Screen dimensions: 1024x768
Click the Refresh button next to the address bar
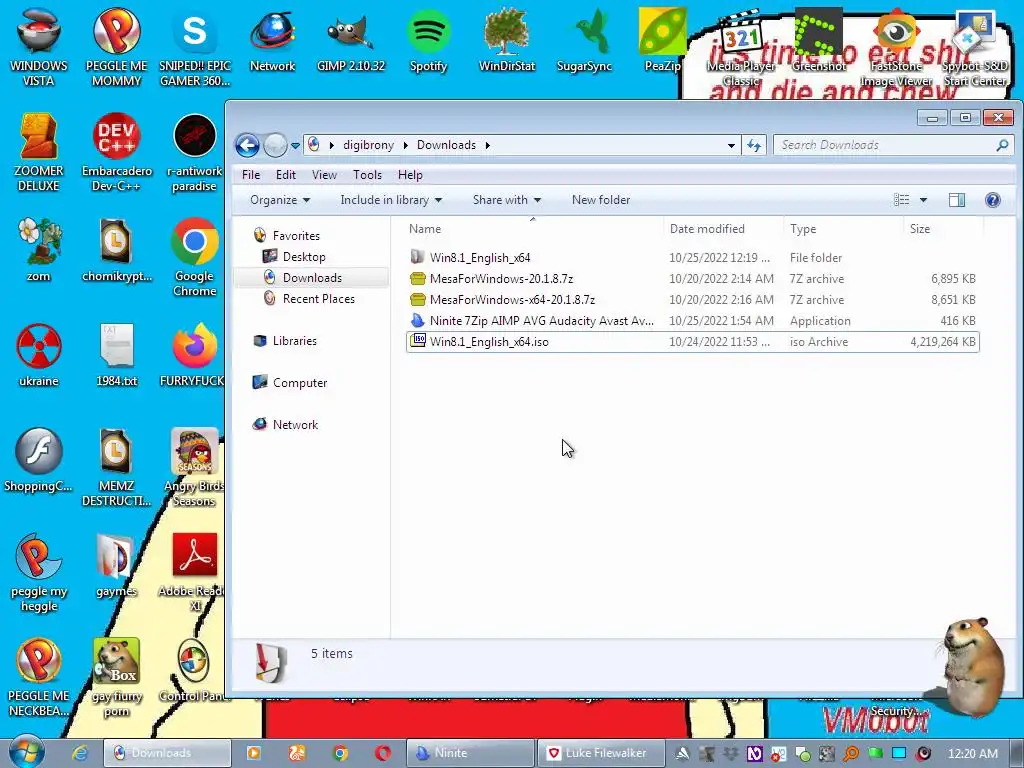[x=754, y=146]
